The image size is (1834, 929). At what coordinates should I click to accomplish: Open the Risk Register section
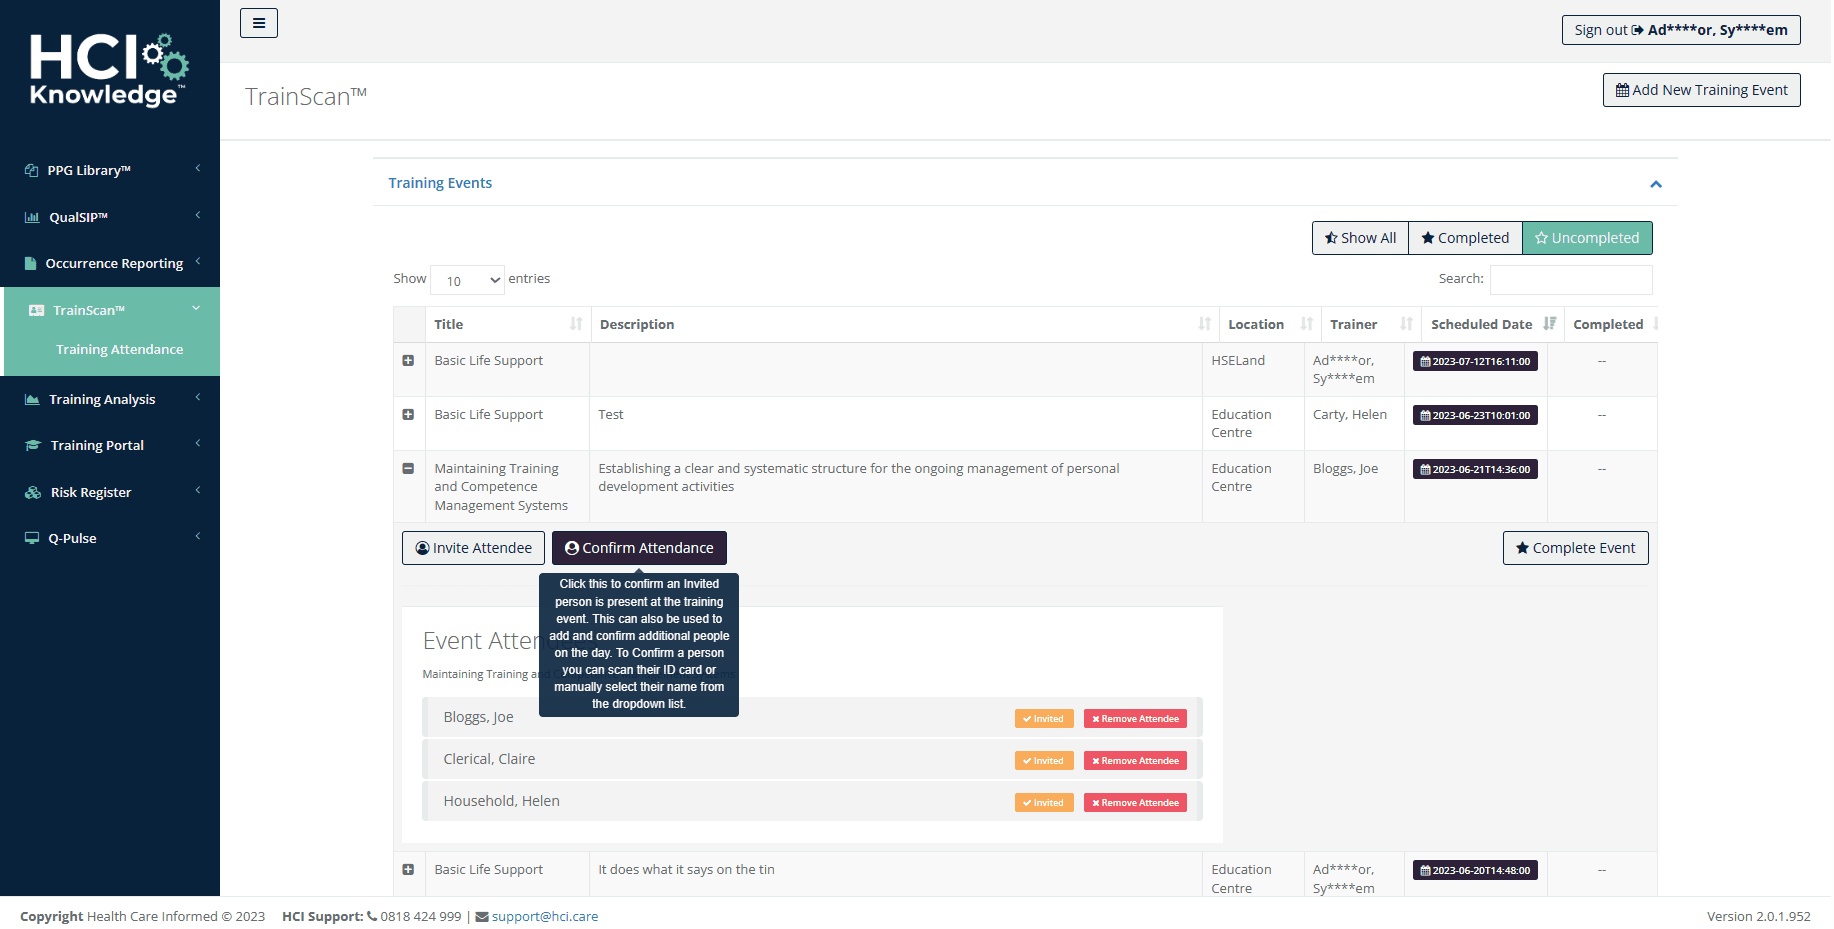point(90,492)
